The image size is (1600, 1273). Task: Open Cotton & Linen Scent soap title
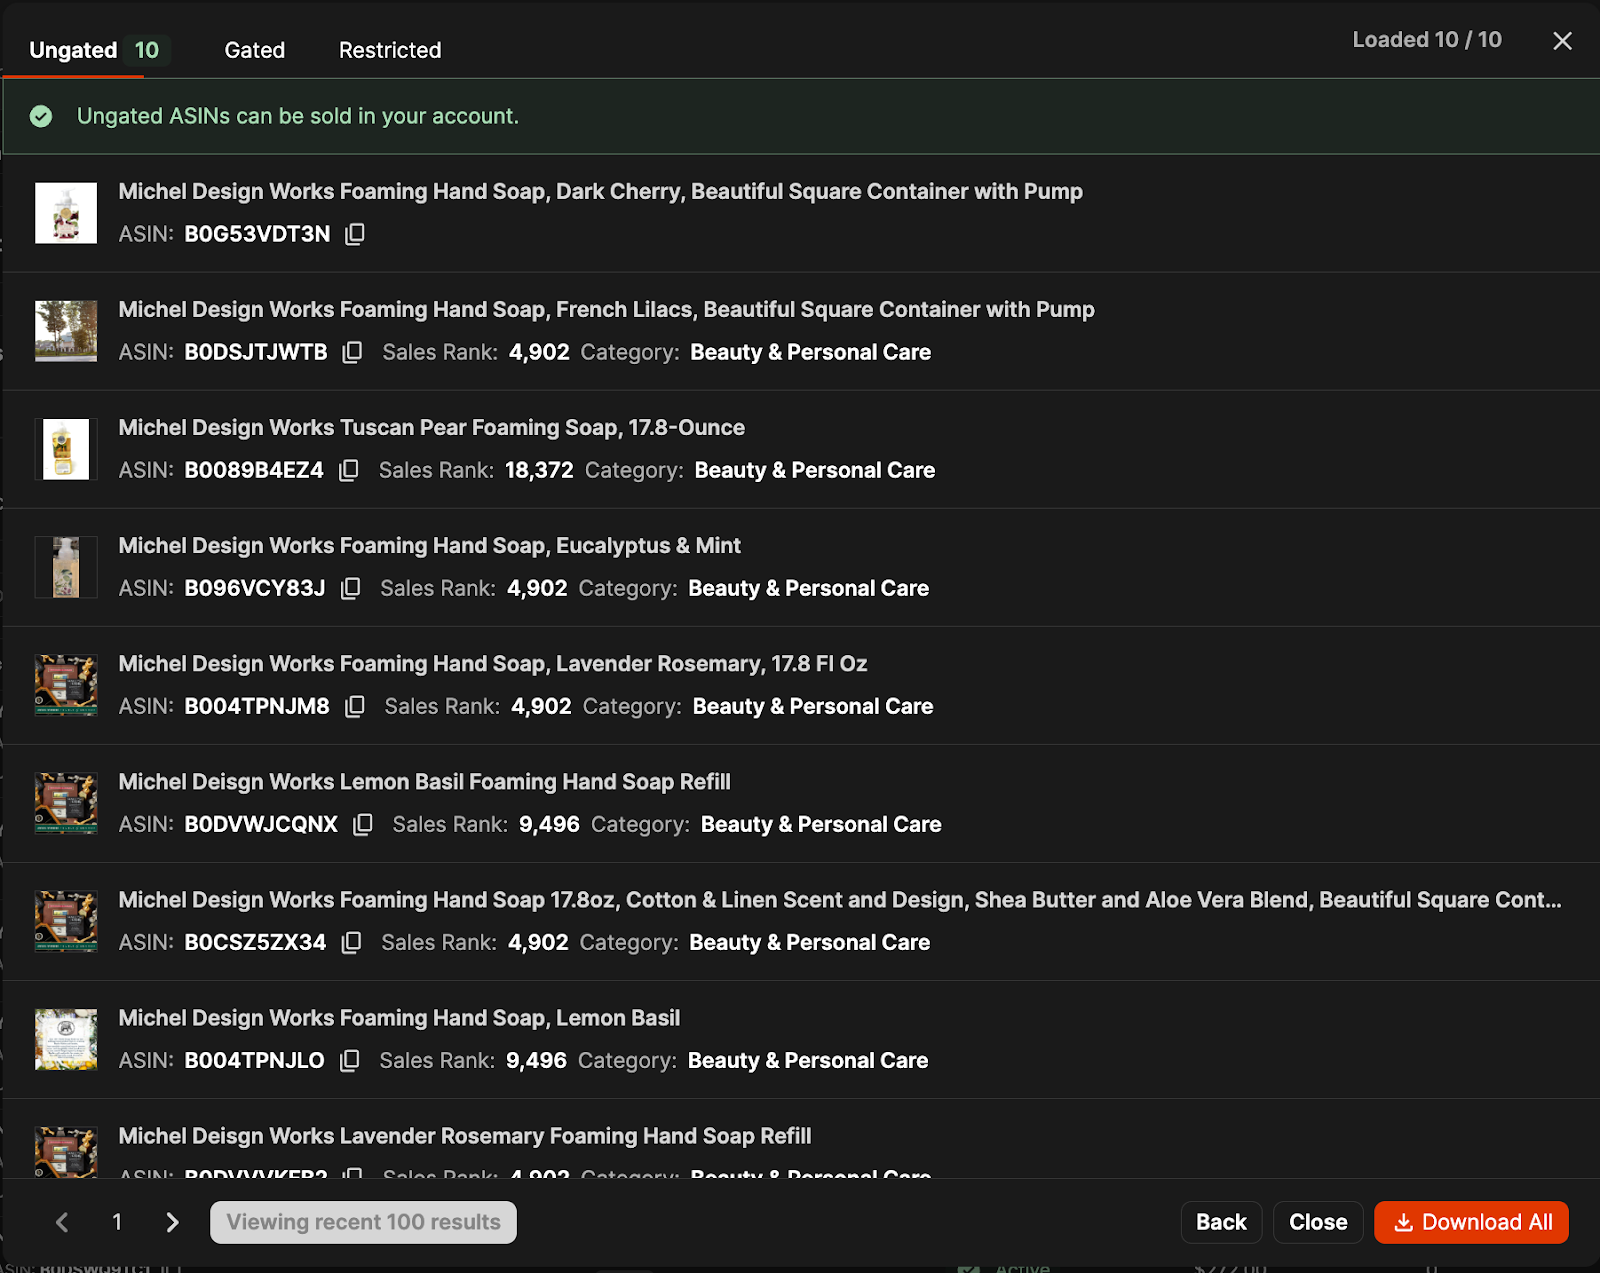839,899
